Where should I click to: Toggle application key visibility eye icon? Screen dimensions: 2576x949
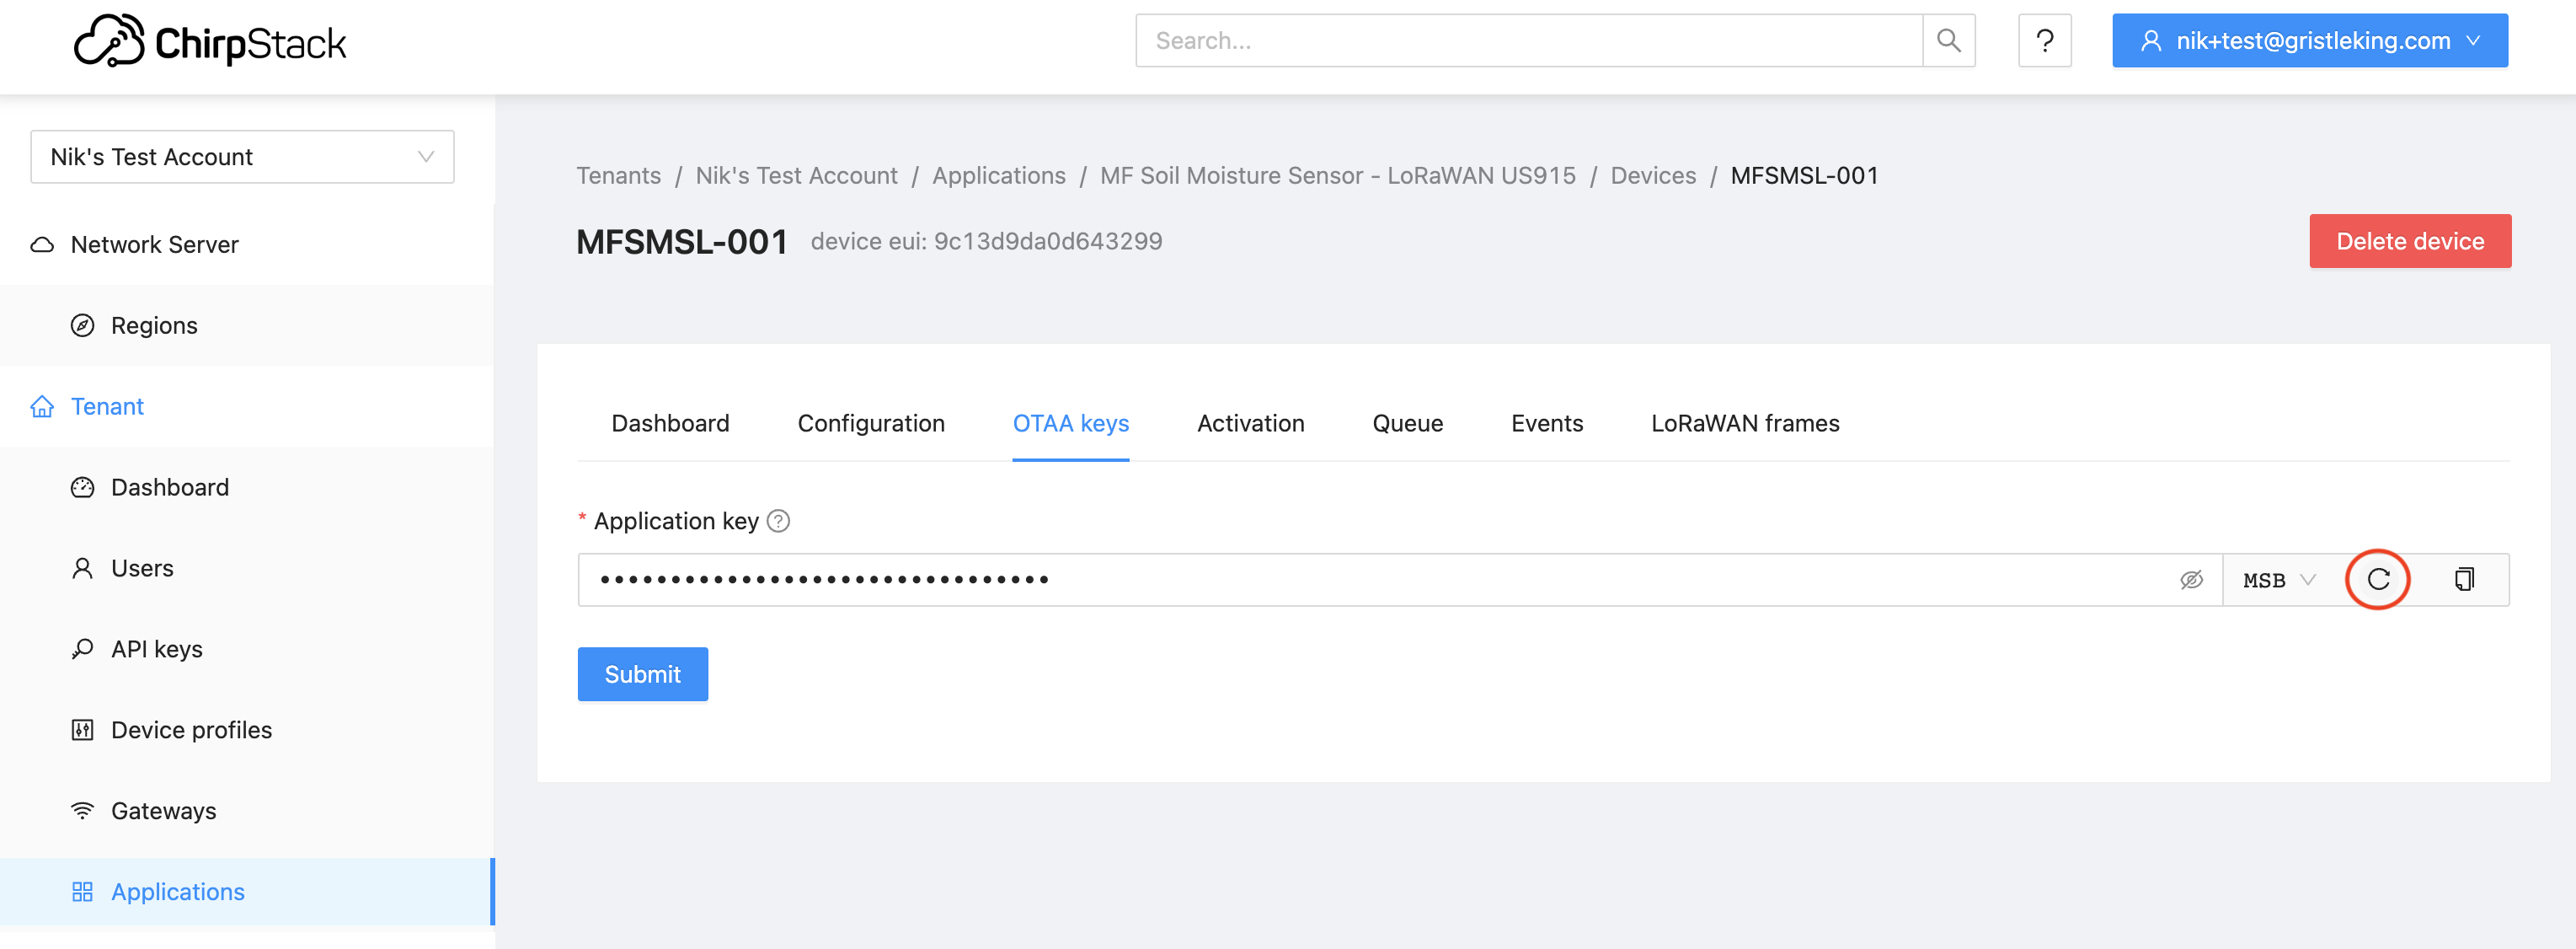pos(2190,580)
